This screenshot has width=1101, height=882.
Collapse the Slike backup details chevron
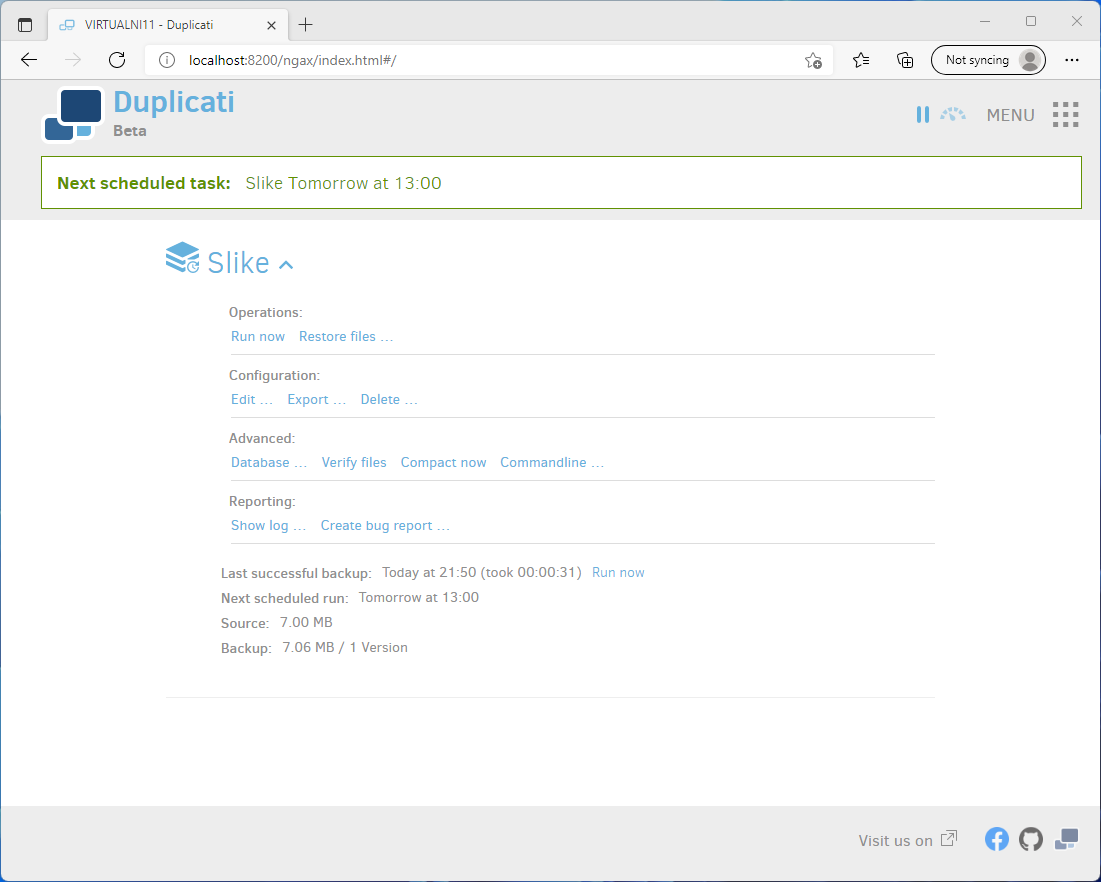(286, 265)
